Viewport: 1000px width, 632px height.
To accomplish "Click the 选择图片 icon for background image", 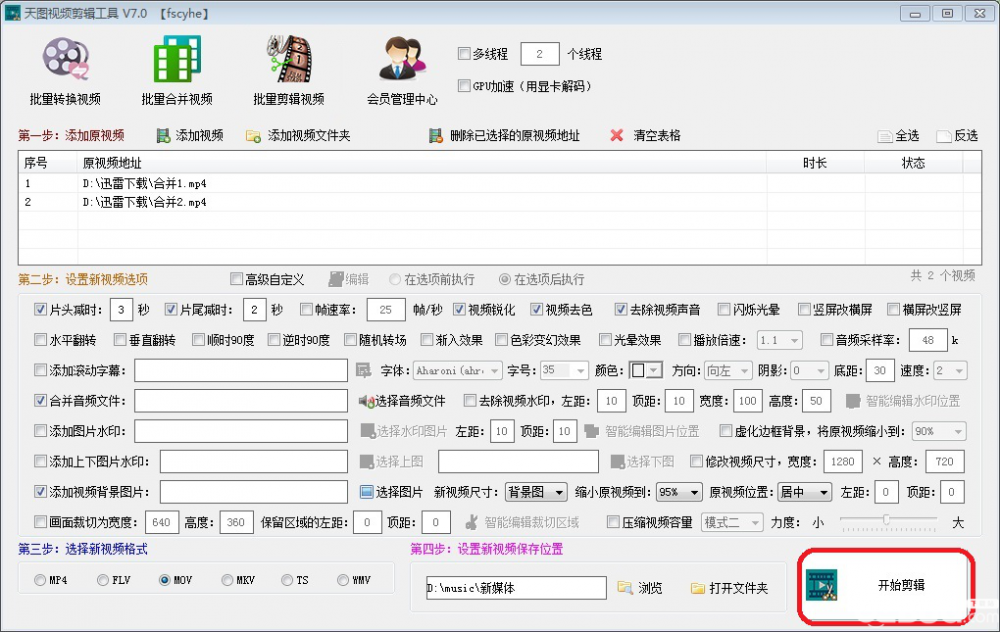I will tap(366, 492).
